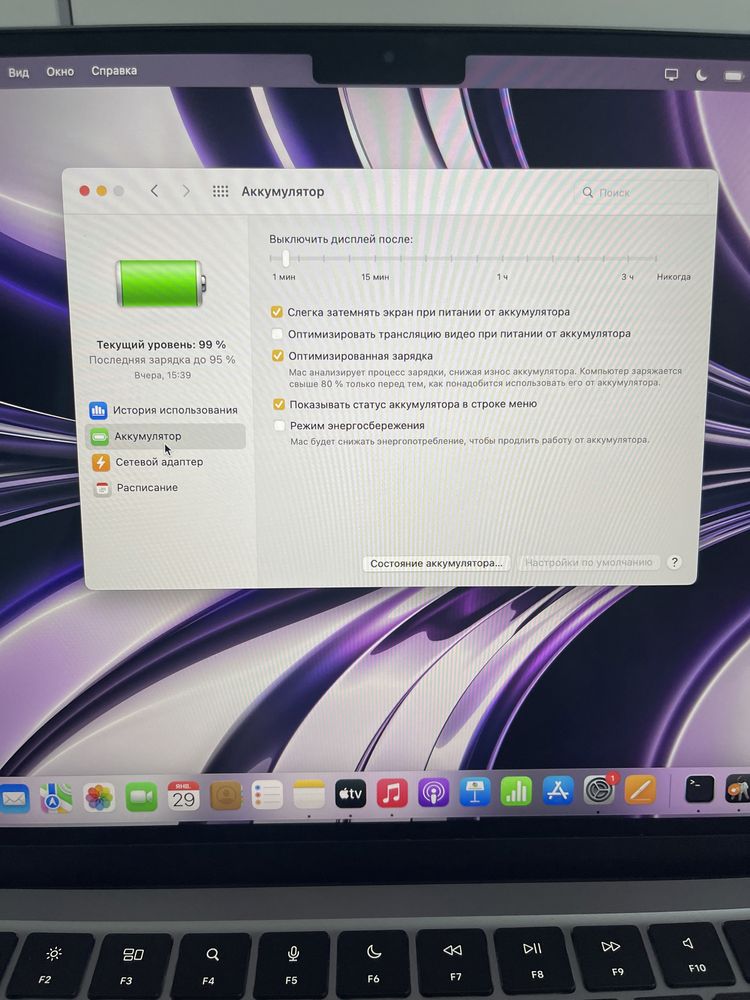750x1000 pixels.
Task: Uncheck 'Показывать статус аккумулятора в строке меню'
Action: [x=279, y=404]
